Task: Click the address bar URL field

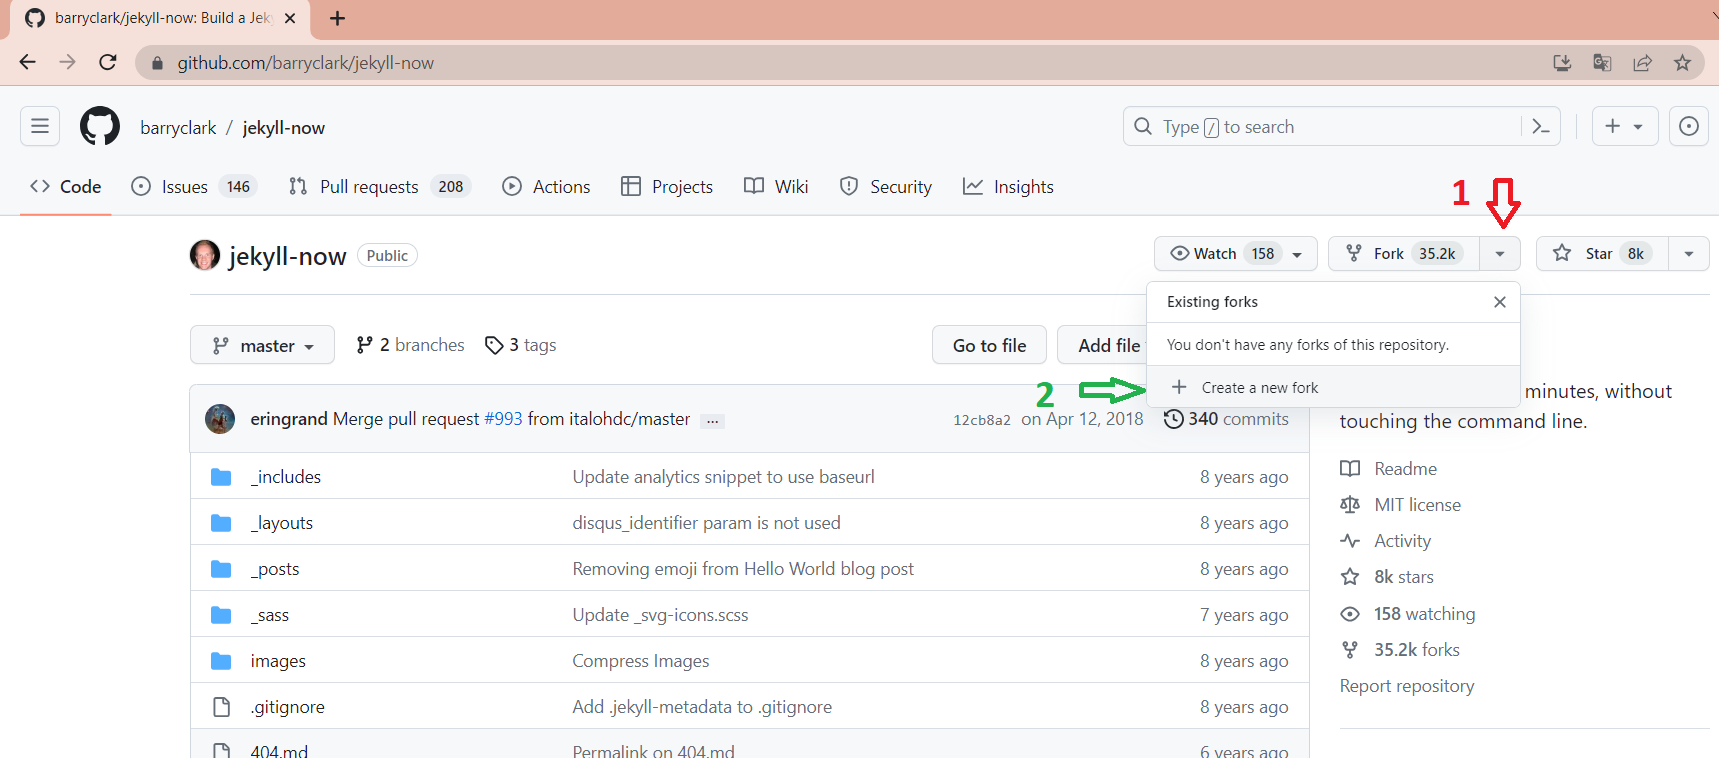Action: [x=840, y=63]
